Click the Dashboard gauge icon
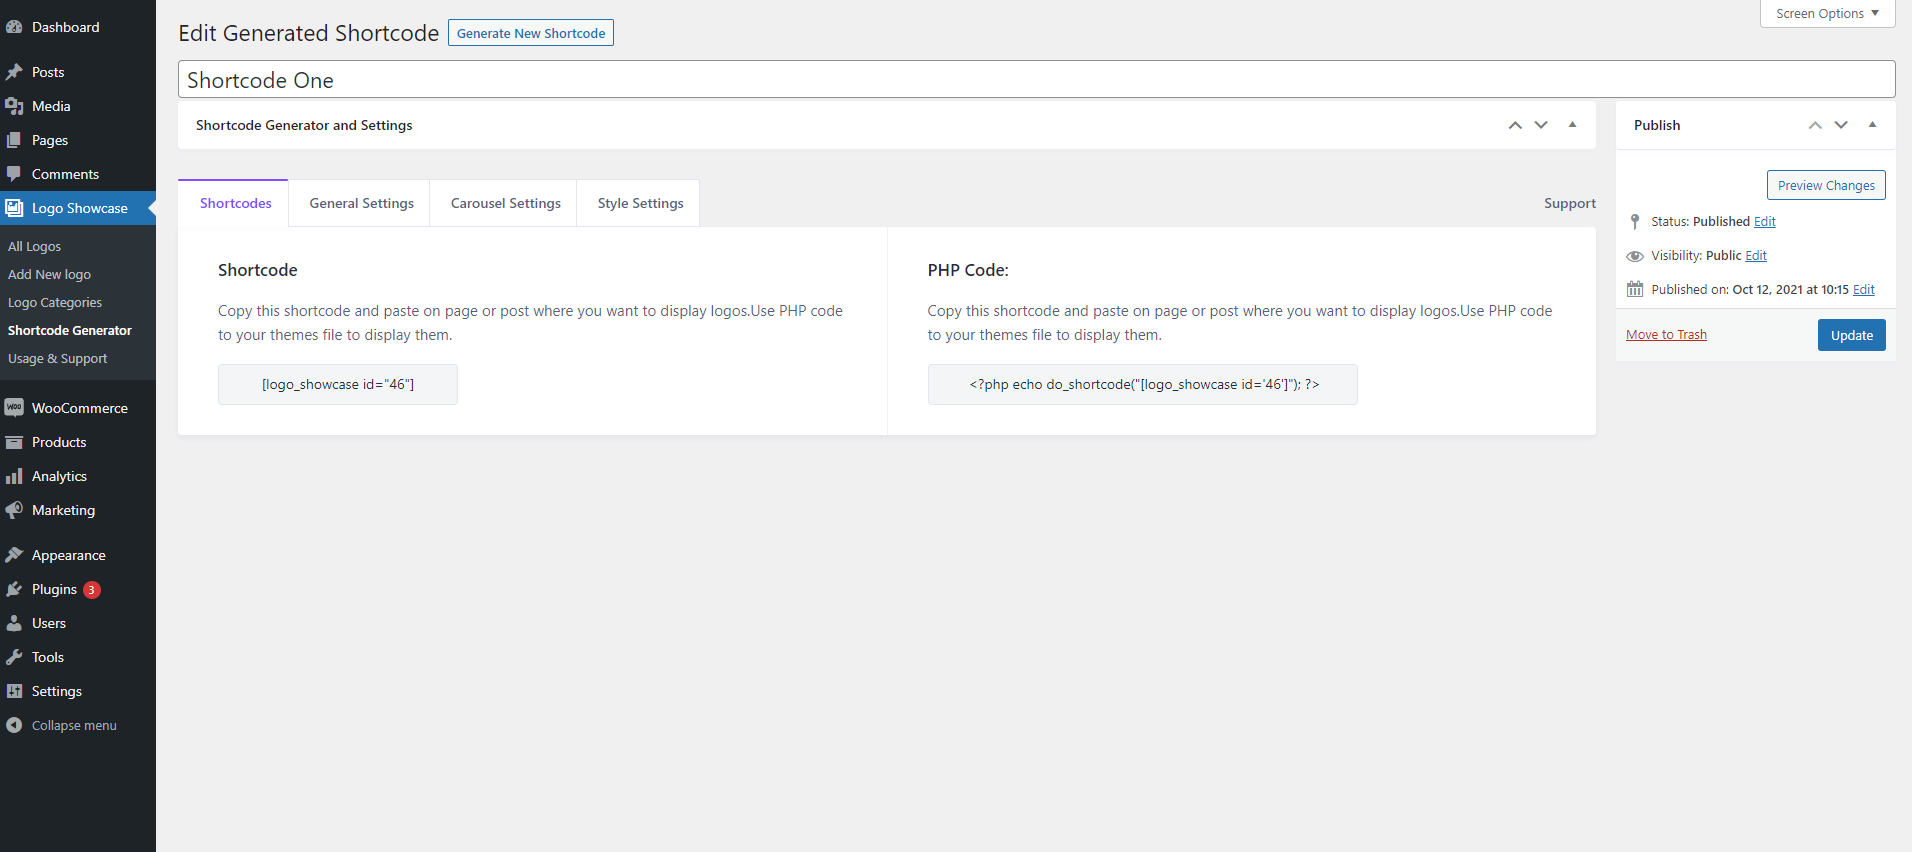1912x852 pixels. [14, 27]
